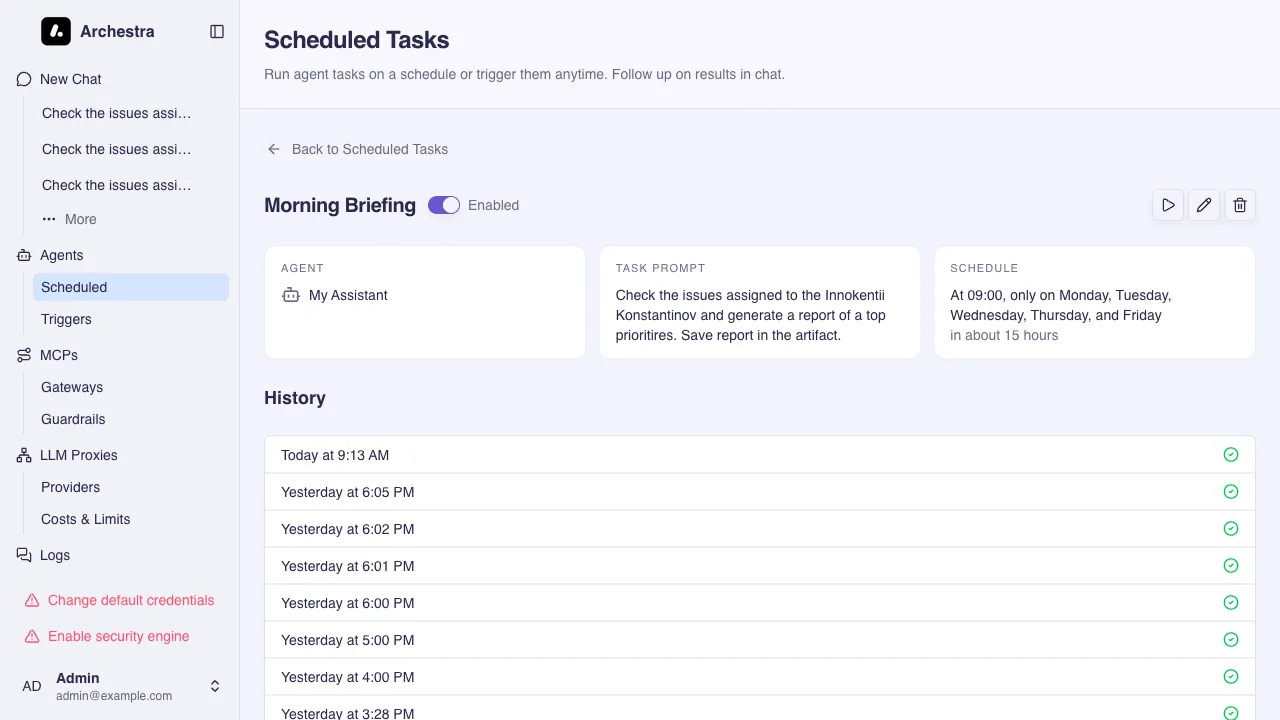Viewport: 1280px width, 720px height.
Task: Click Change default credentials warning link
Action: point(130,600)
